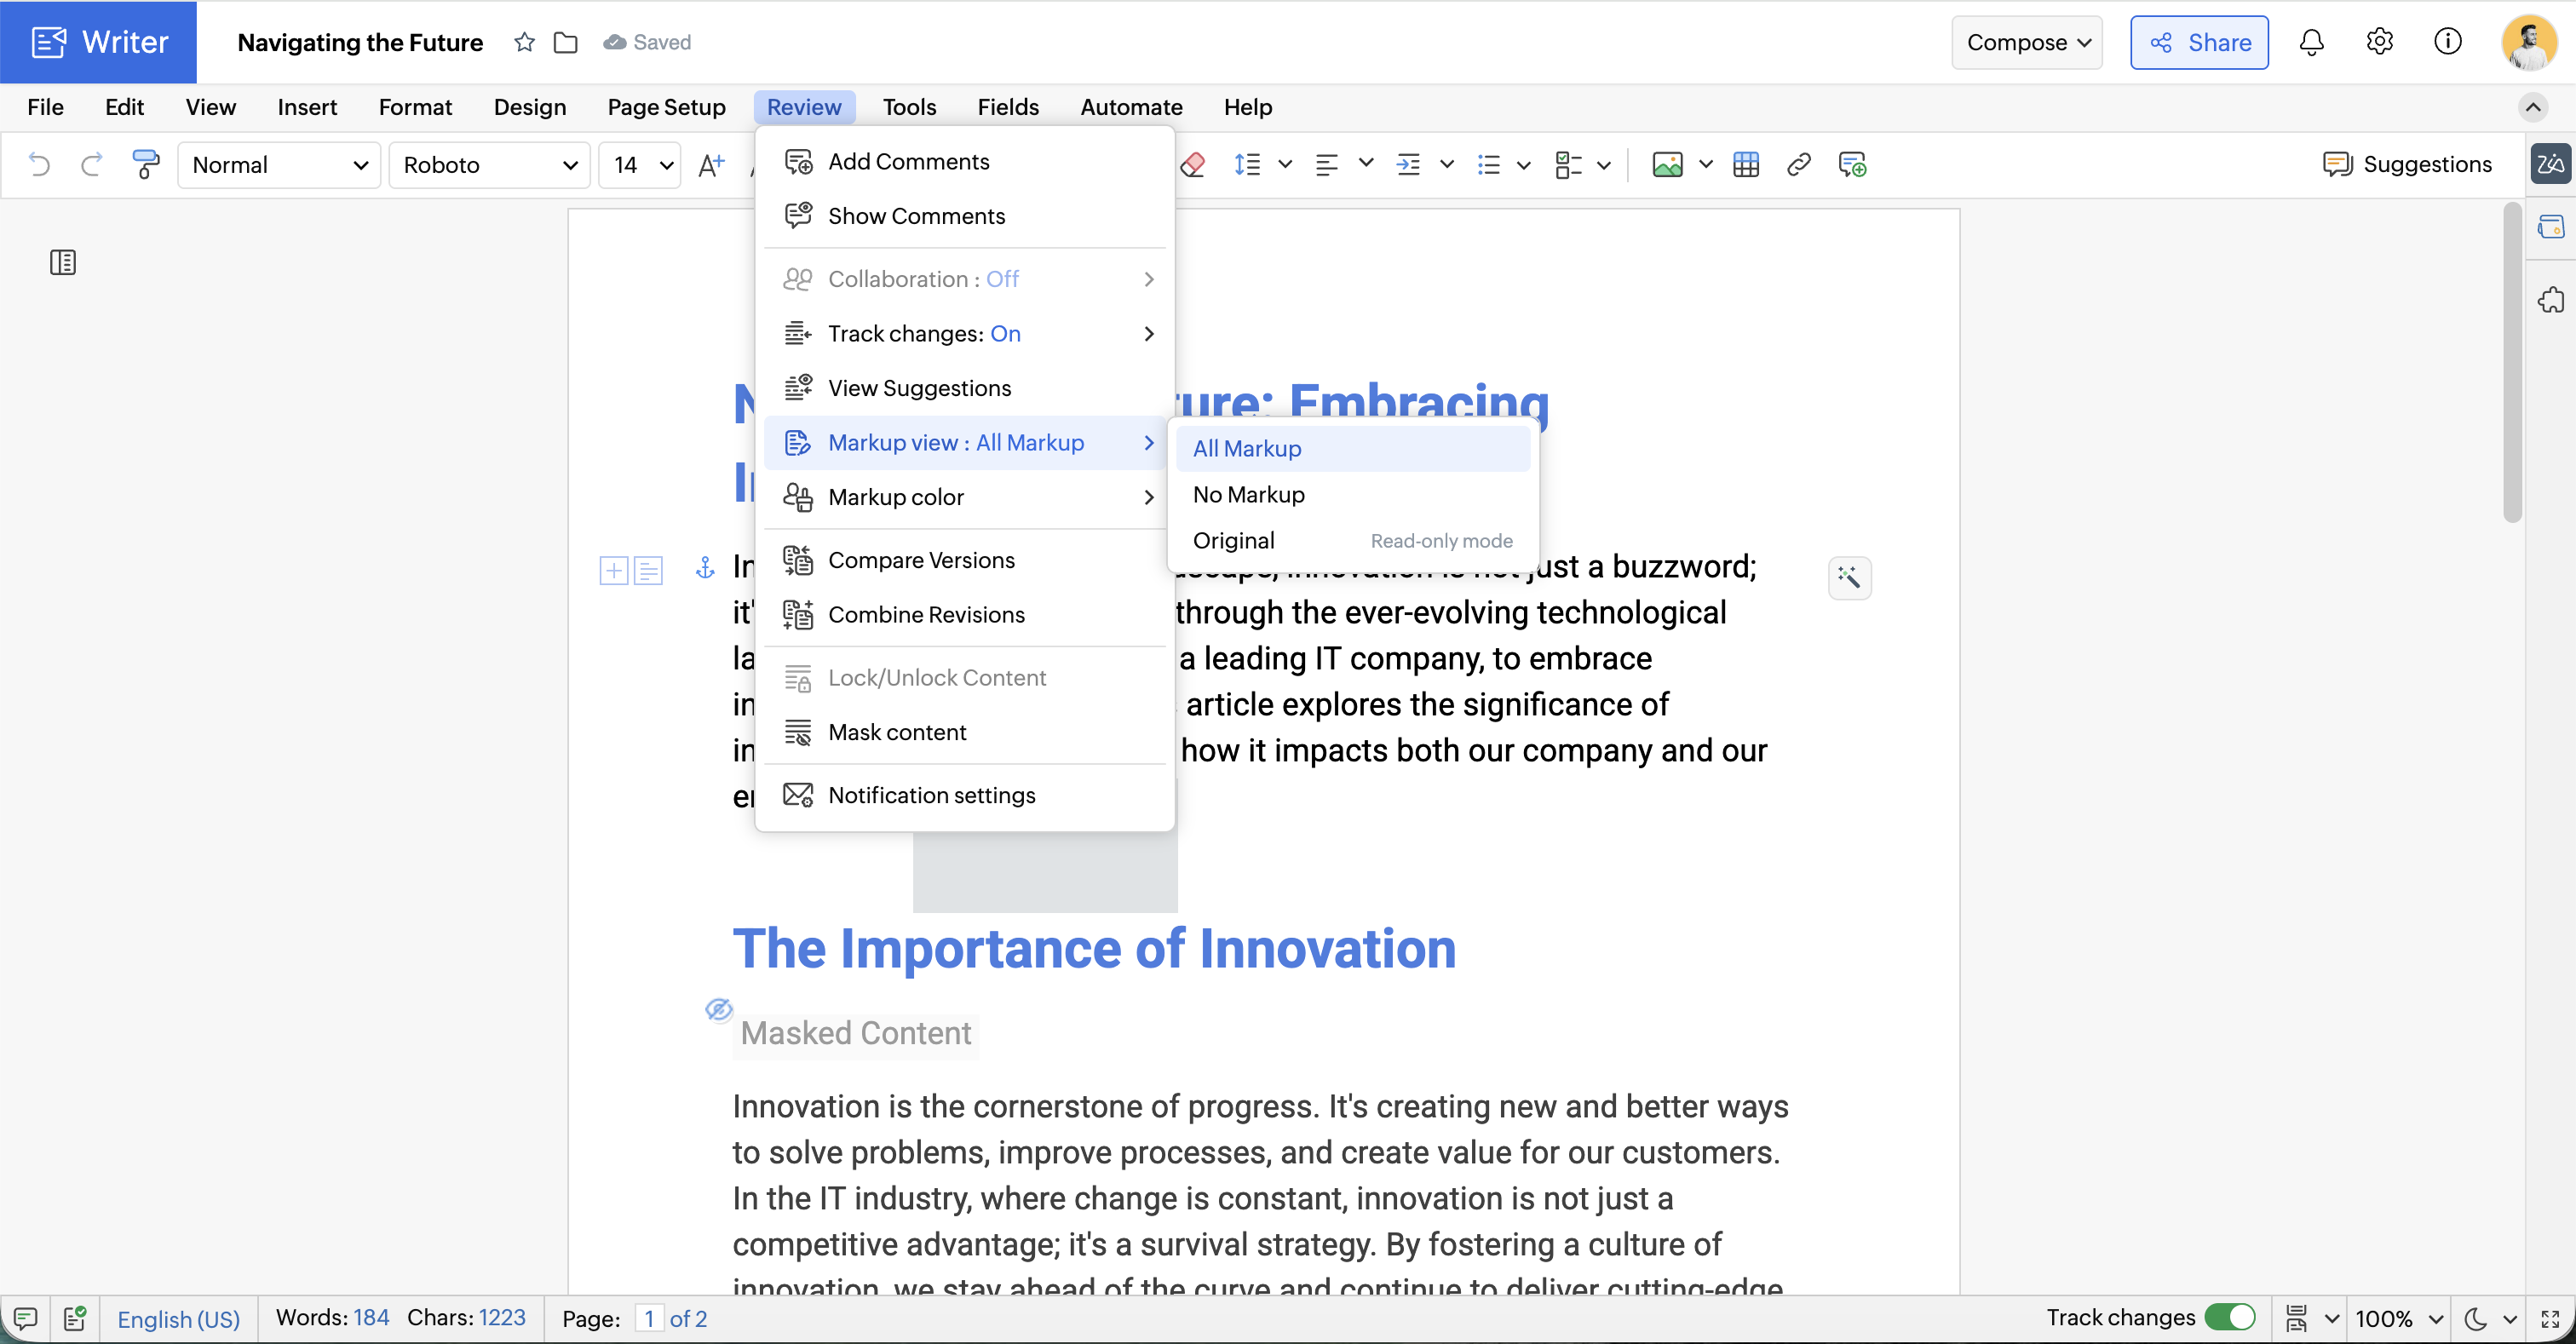Click the insert table icon
Viewport: 2576px width, 1344px height.
click(1746, 164)
